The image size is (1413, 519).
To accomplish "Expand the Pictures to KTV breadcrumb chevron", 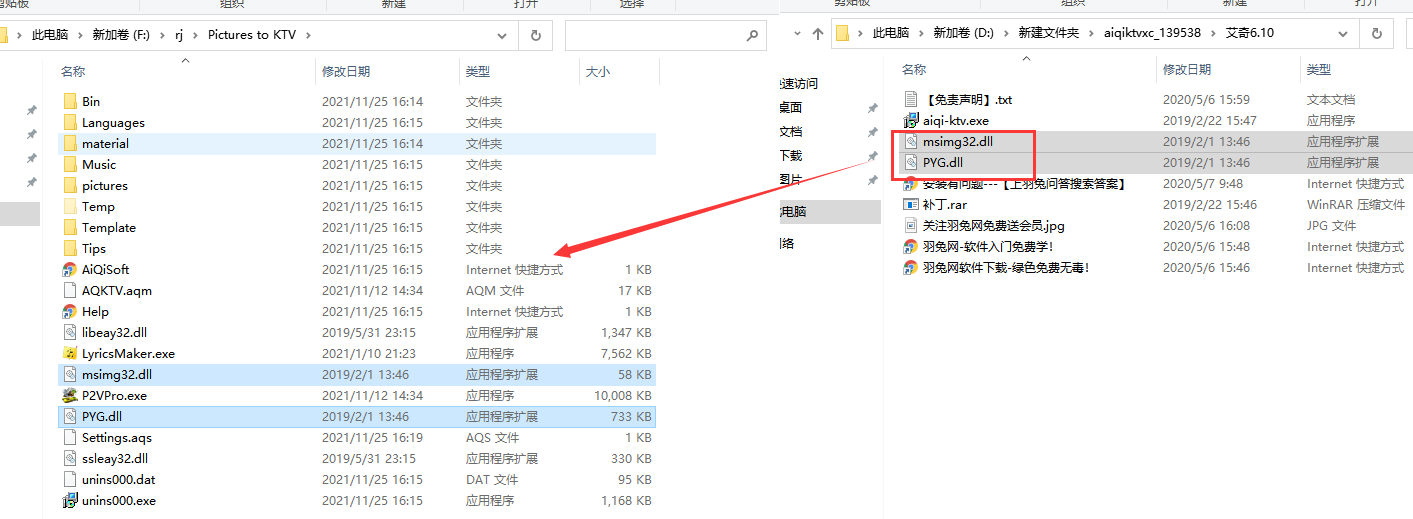I will coord(308,35).
